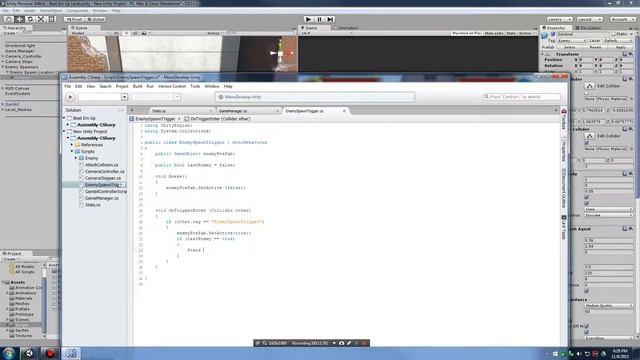This screenshot has width=640, height=360.
Task: Expand Camera_Controller in Hierarchy
Action: click(x=3, y=56)
